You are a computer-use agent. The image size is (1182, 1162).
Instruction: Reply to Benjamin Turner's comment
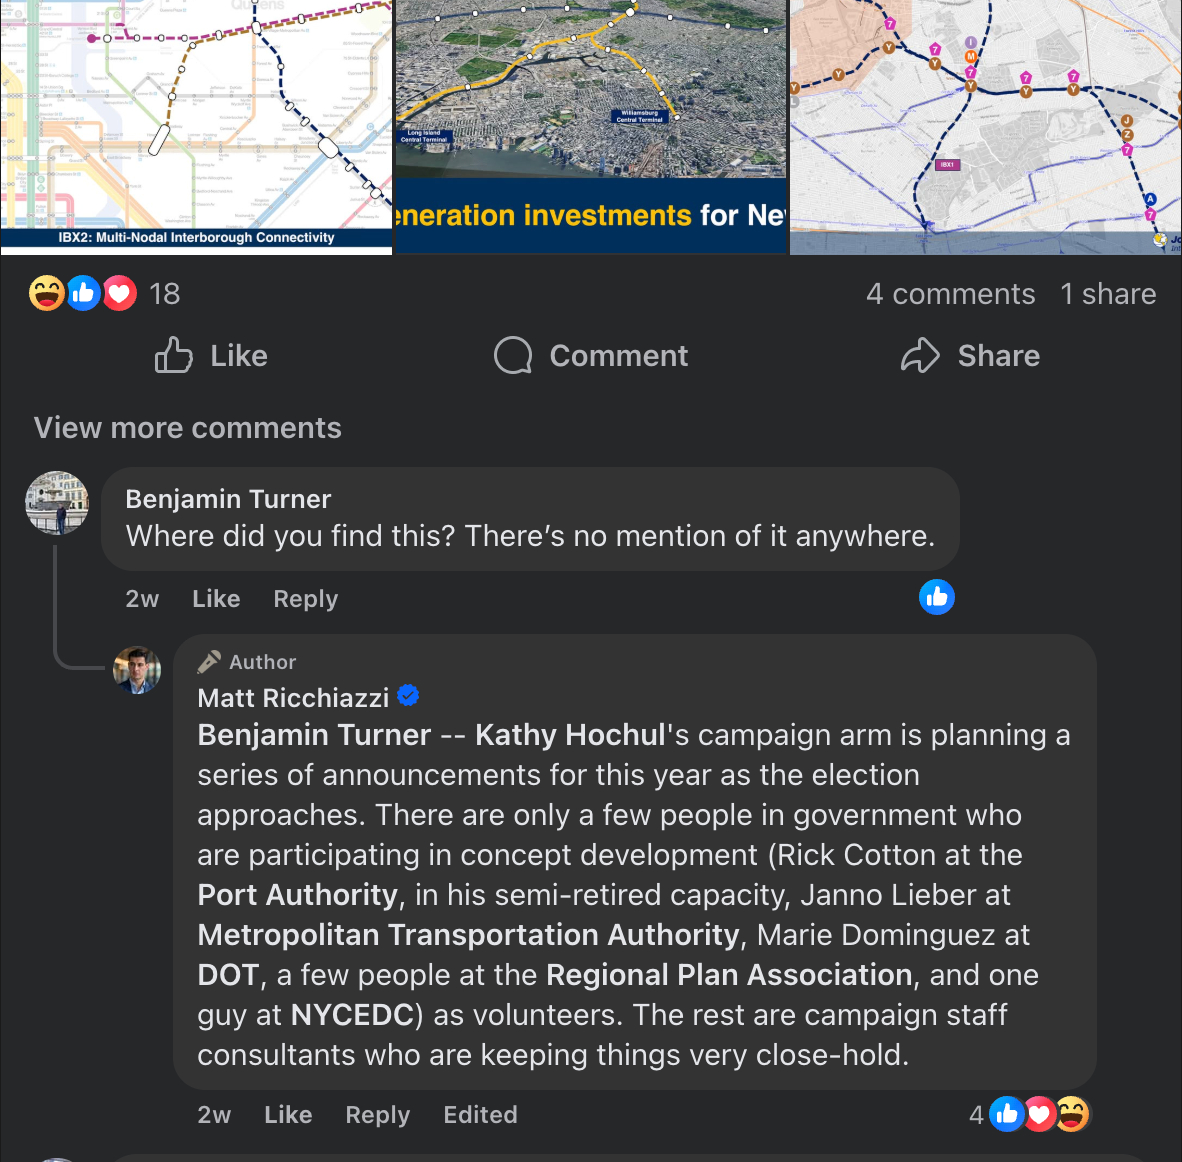(306, 599)
